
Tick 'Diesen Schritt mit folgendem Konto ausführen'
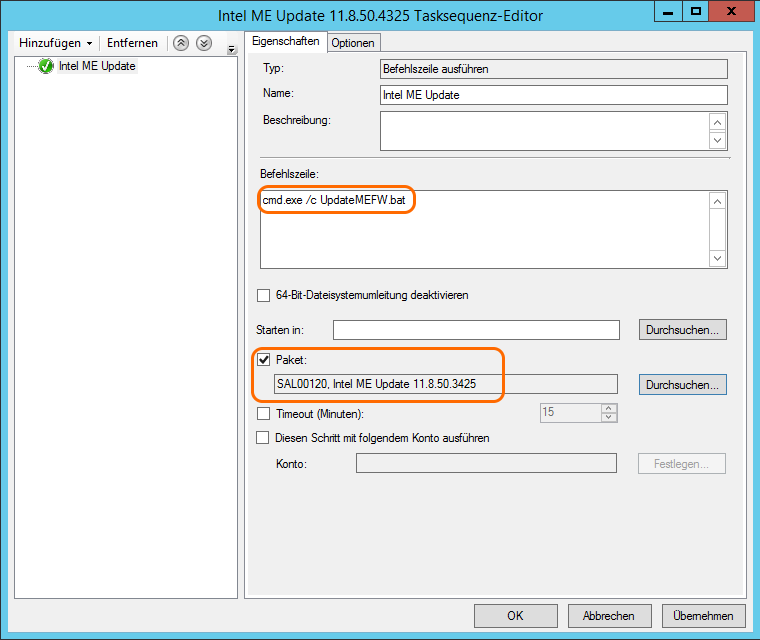click(x=264, y=438)
